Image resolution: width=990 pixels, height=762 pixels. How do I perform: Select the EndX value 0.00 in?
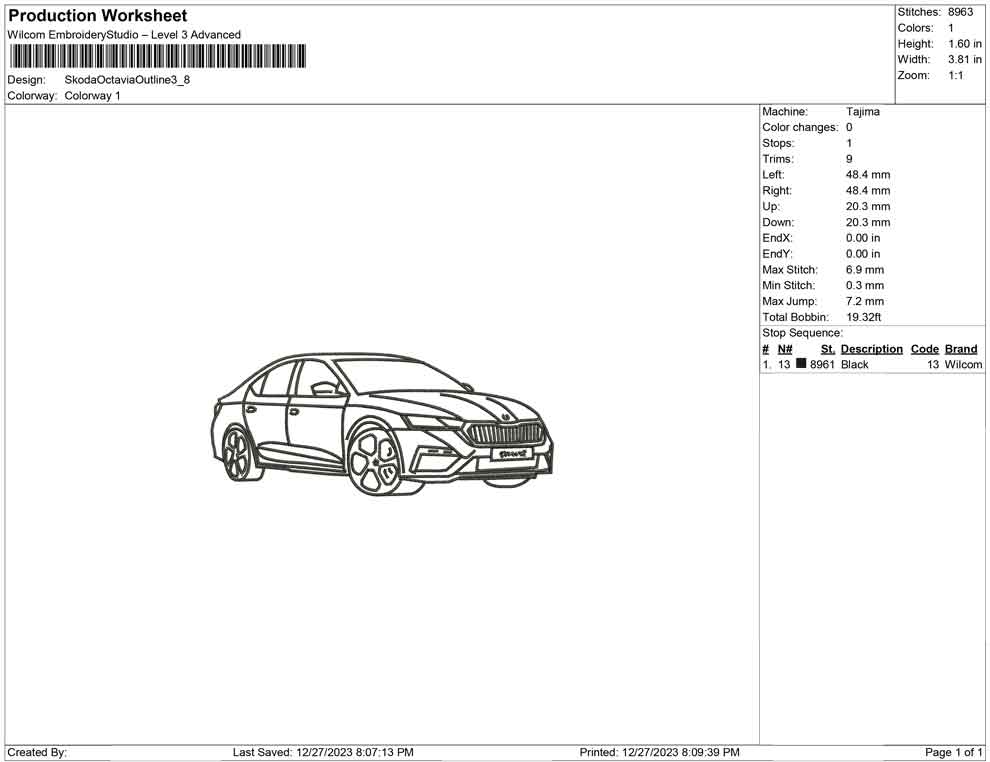(863, 238)
